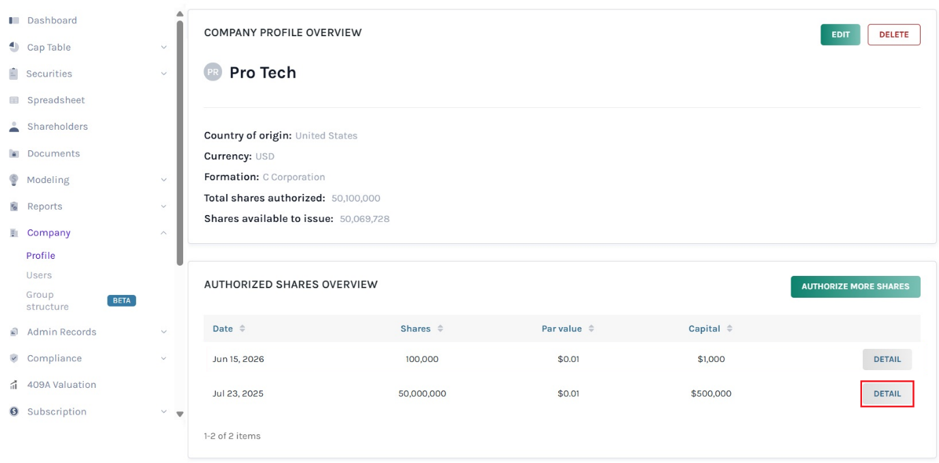The height and width of the screenshot is (463, 939).
Task: Sort table by Date column arrows
Action: click(243, 329)
